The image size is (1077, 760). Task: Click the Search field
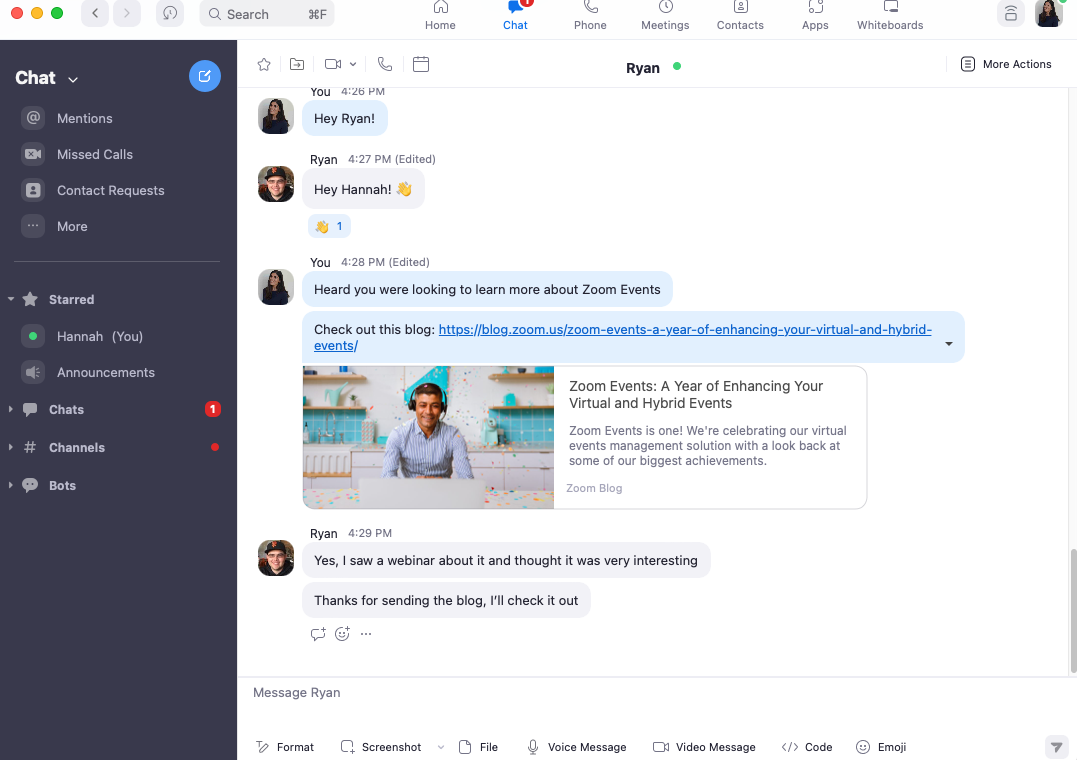coord(267,14)
